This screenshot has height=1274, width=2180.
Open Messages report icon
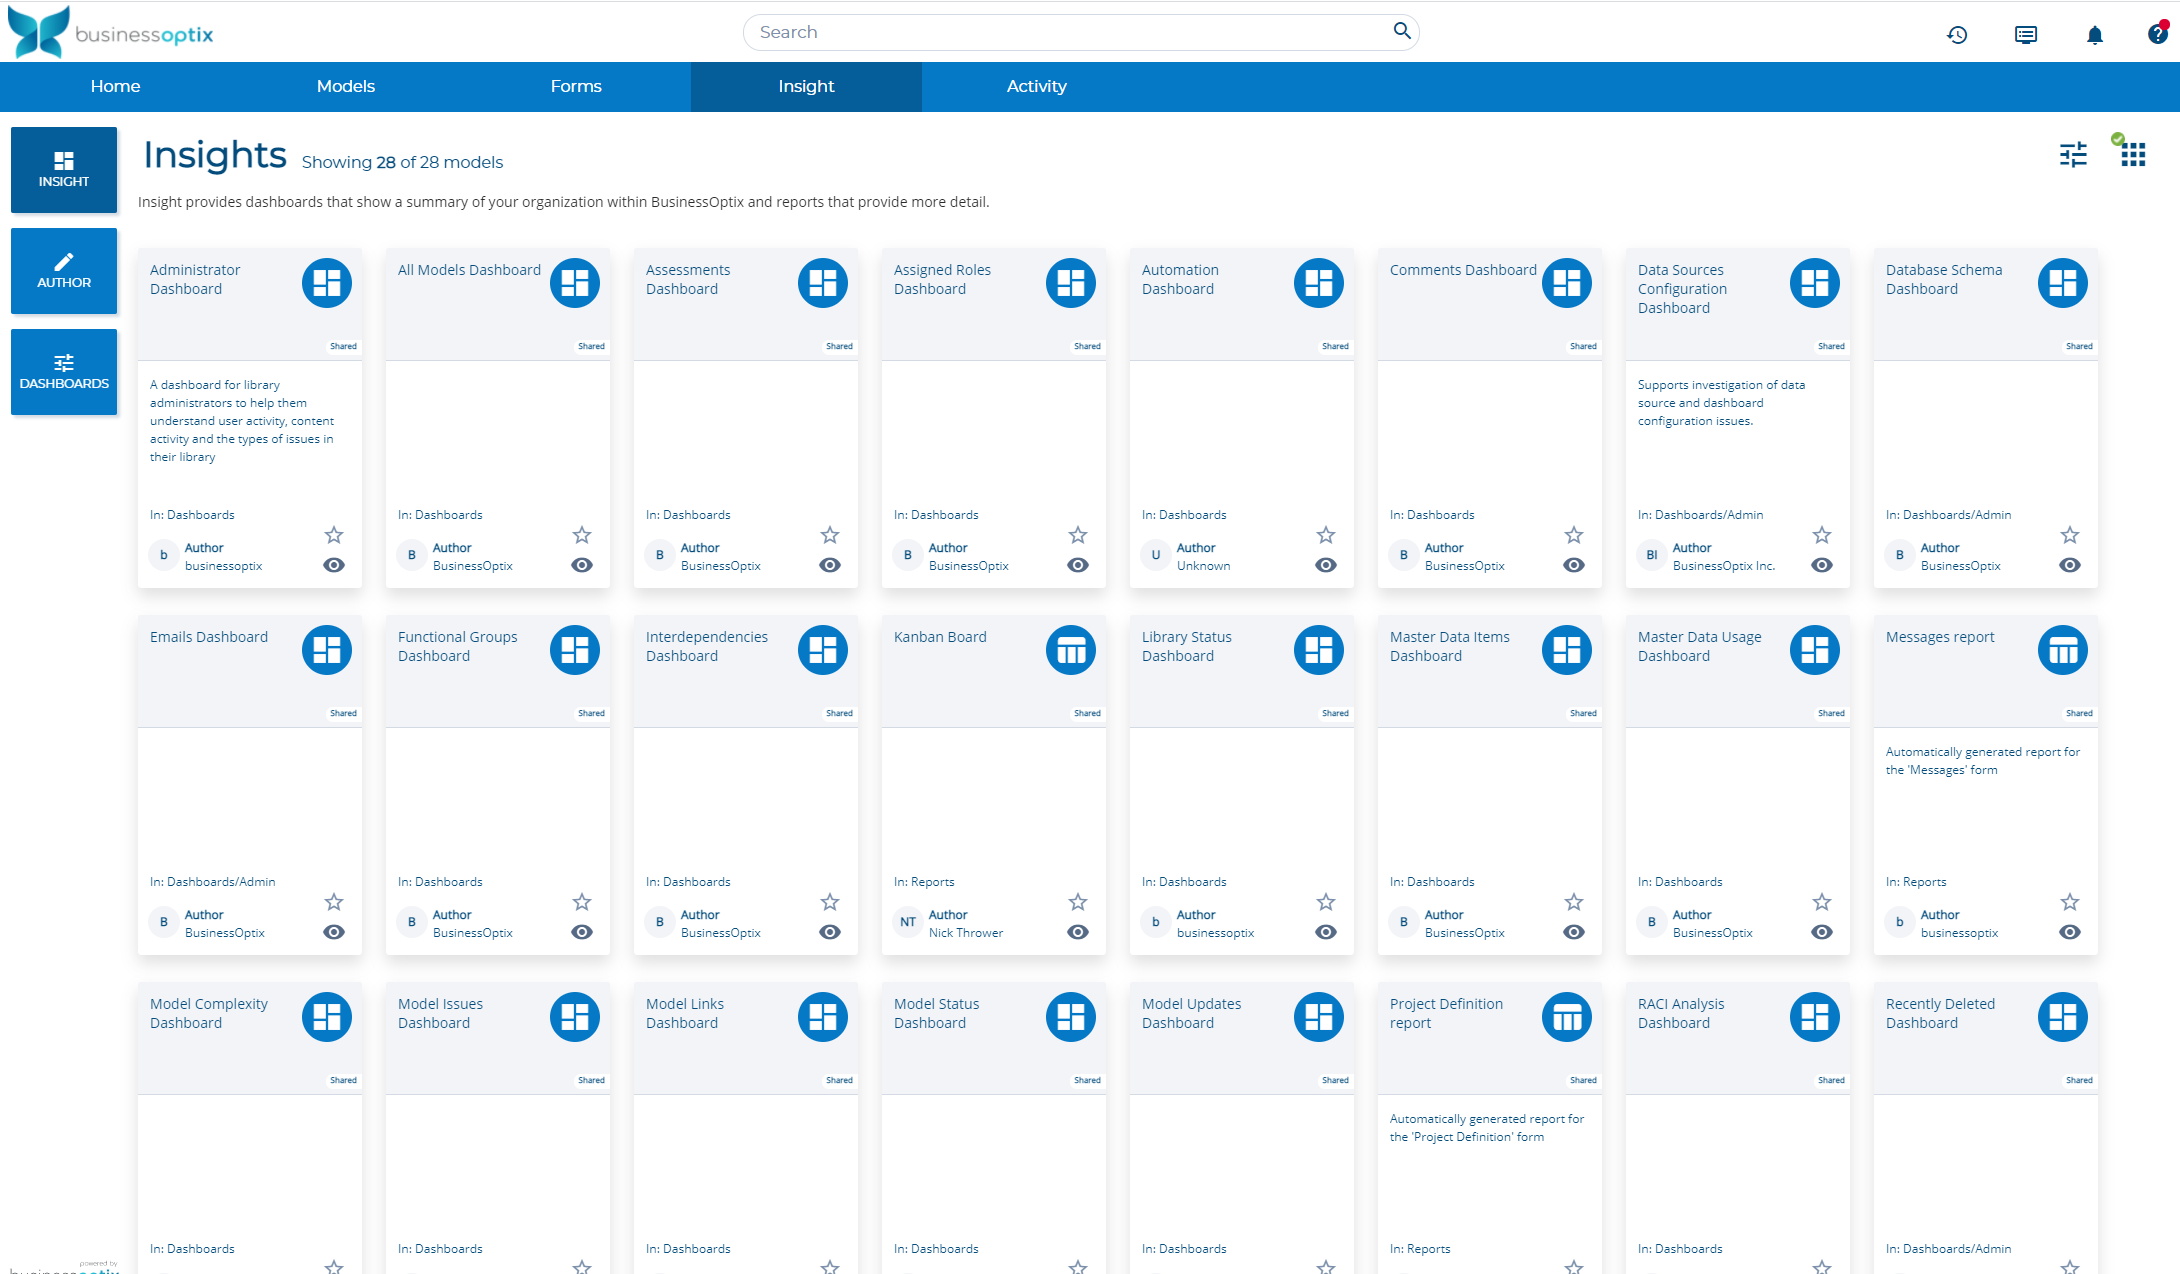coord(2063,650)
